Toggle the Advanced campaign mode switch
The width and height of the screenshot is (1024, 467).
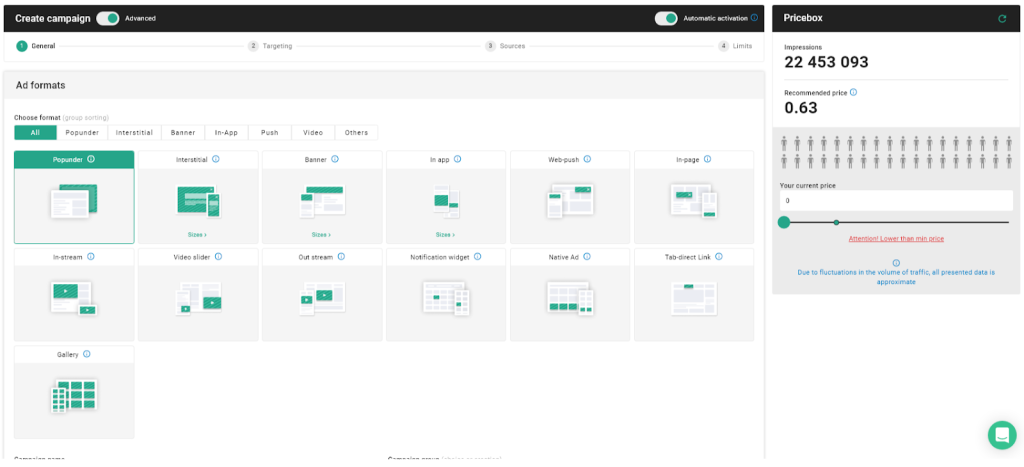(108, 18)
